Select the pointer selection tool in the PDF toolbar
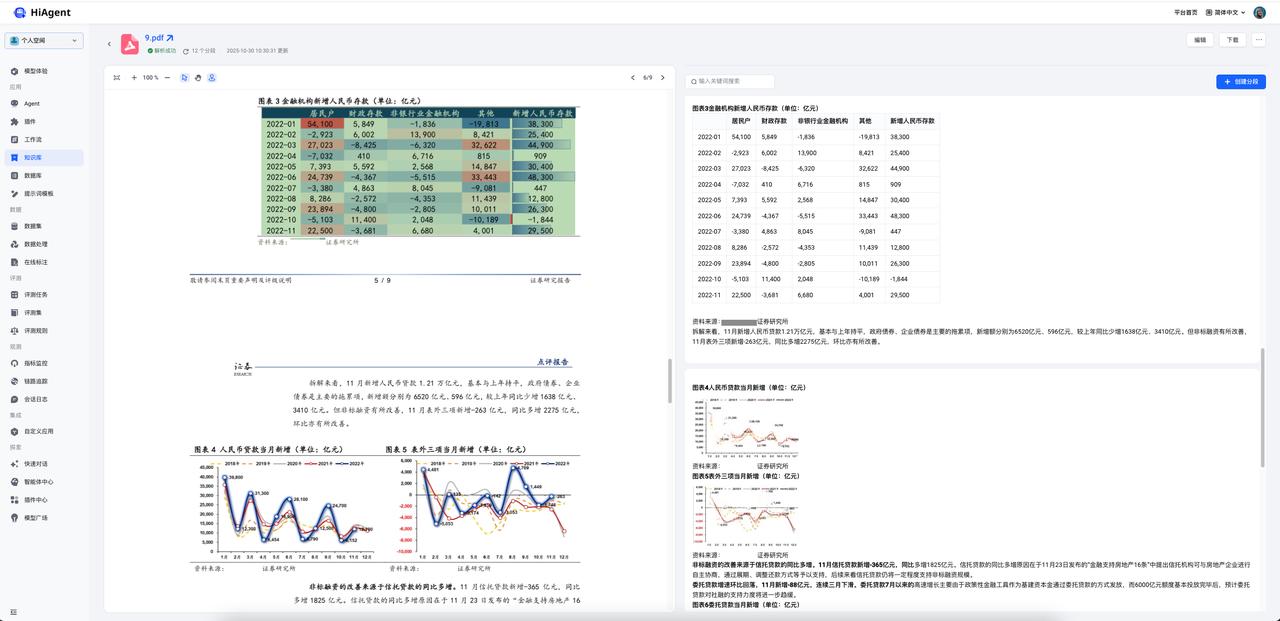This screenshot has height=621, width=1280. [x=185, y=77]
